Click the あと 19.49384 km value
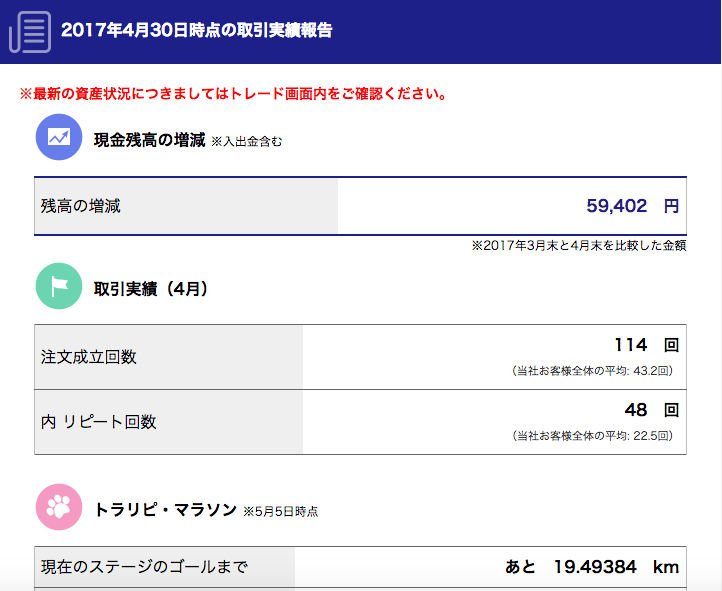722x591 pixels. tap(592, 567)
